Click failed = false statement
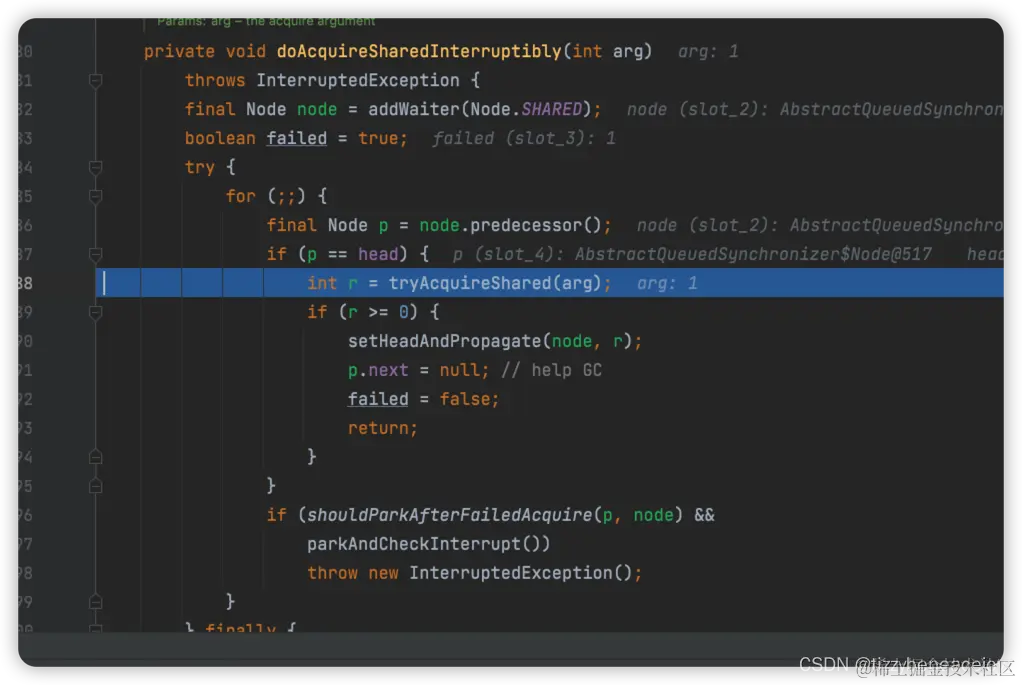The image size is (1022, 685). 423,399
